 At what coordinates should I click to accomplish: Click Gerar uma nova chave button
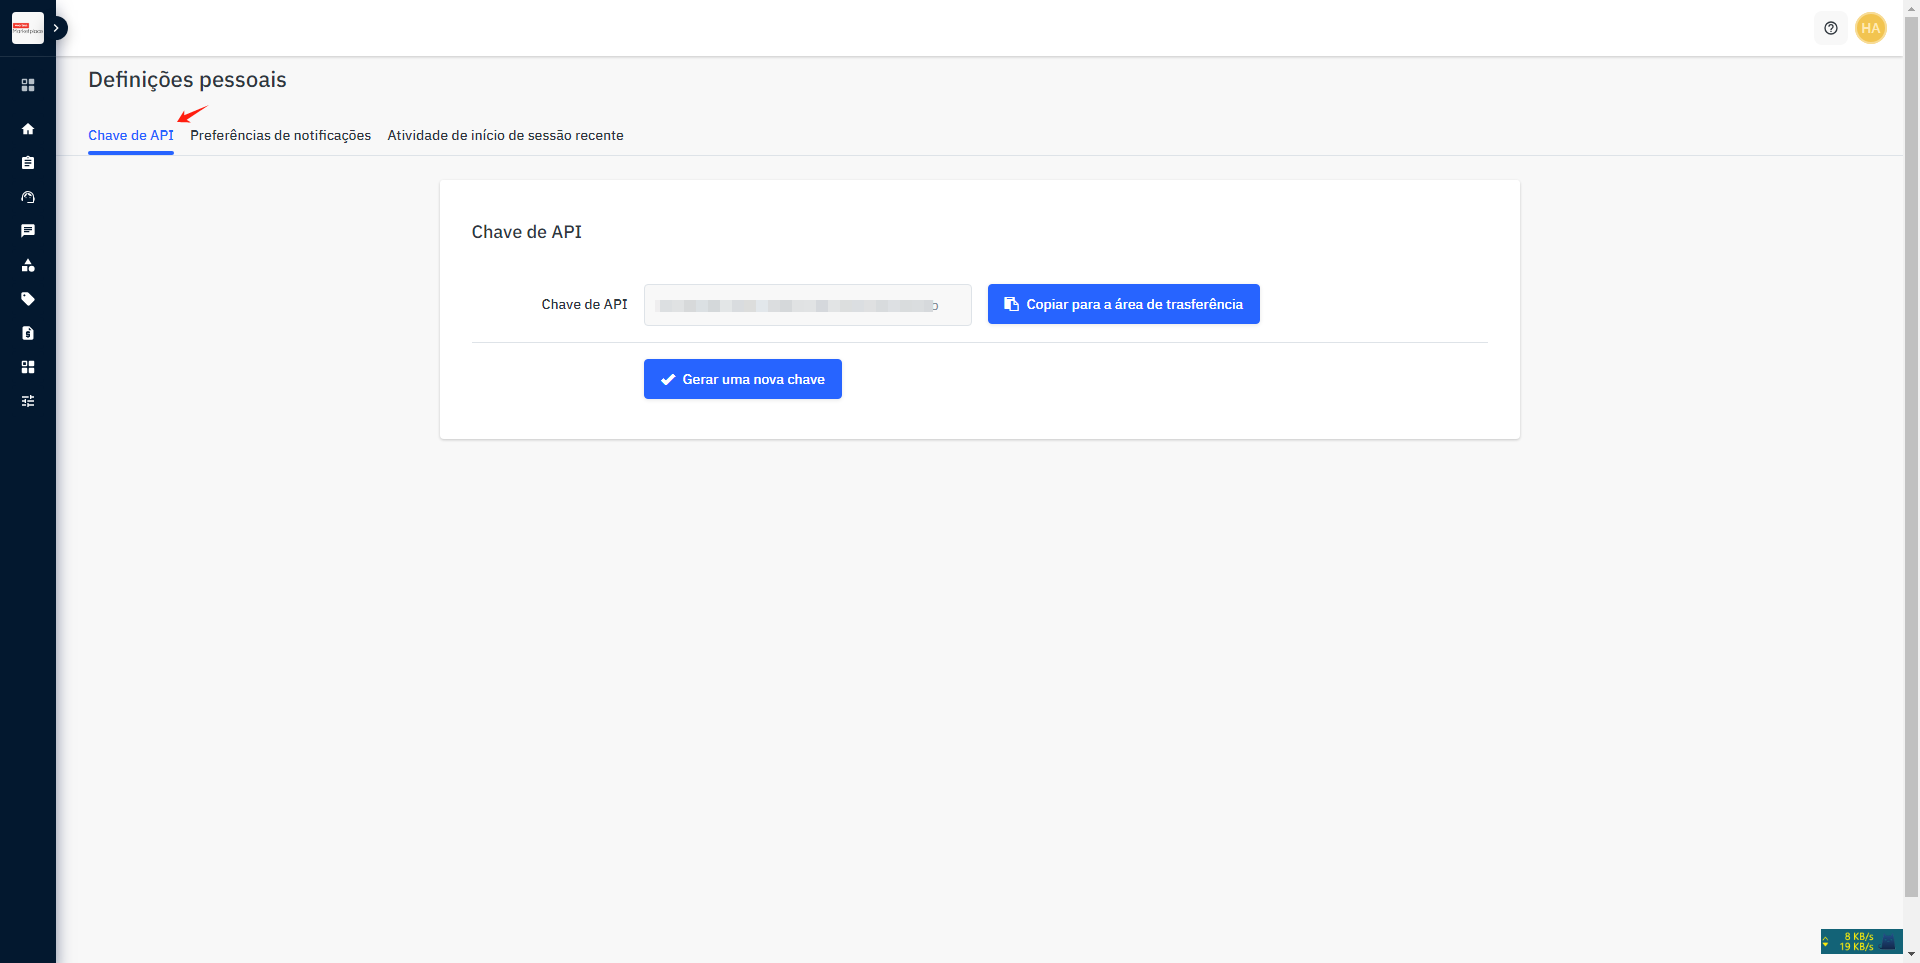742,379
